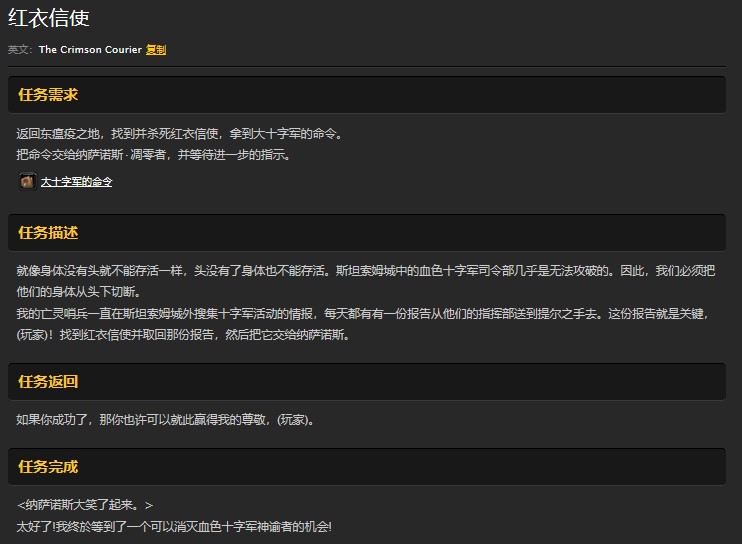The image size is (742, 544).
Task: Select the 任务需求 section header
Action: (x=48, y=95)
